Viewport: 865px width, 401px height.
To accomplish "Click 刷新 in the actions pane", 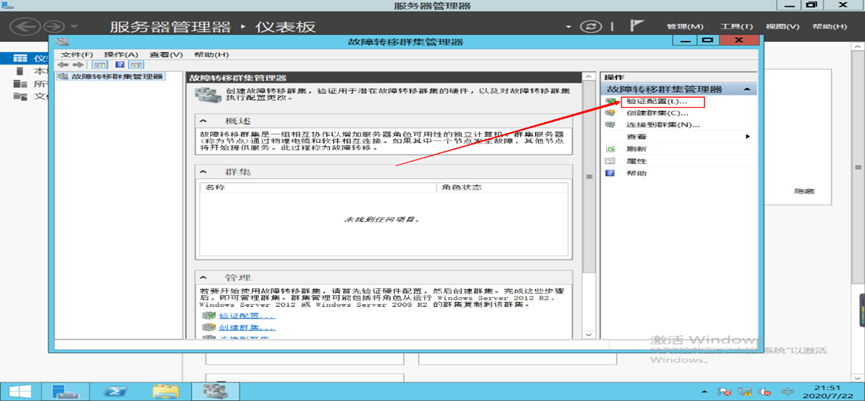I will [x=637, y=149].
